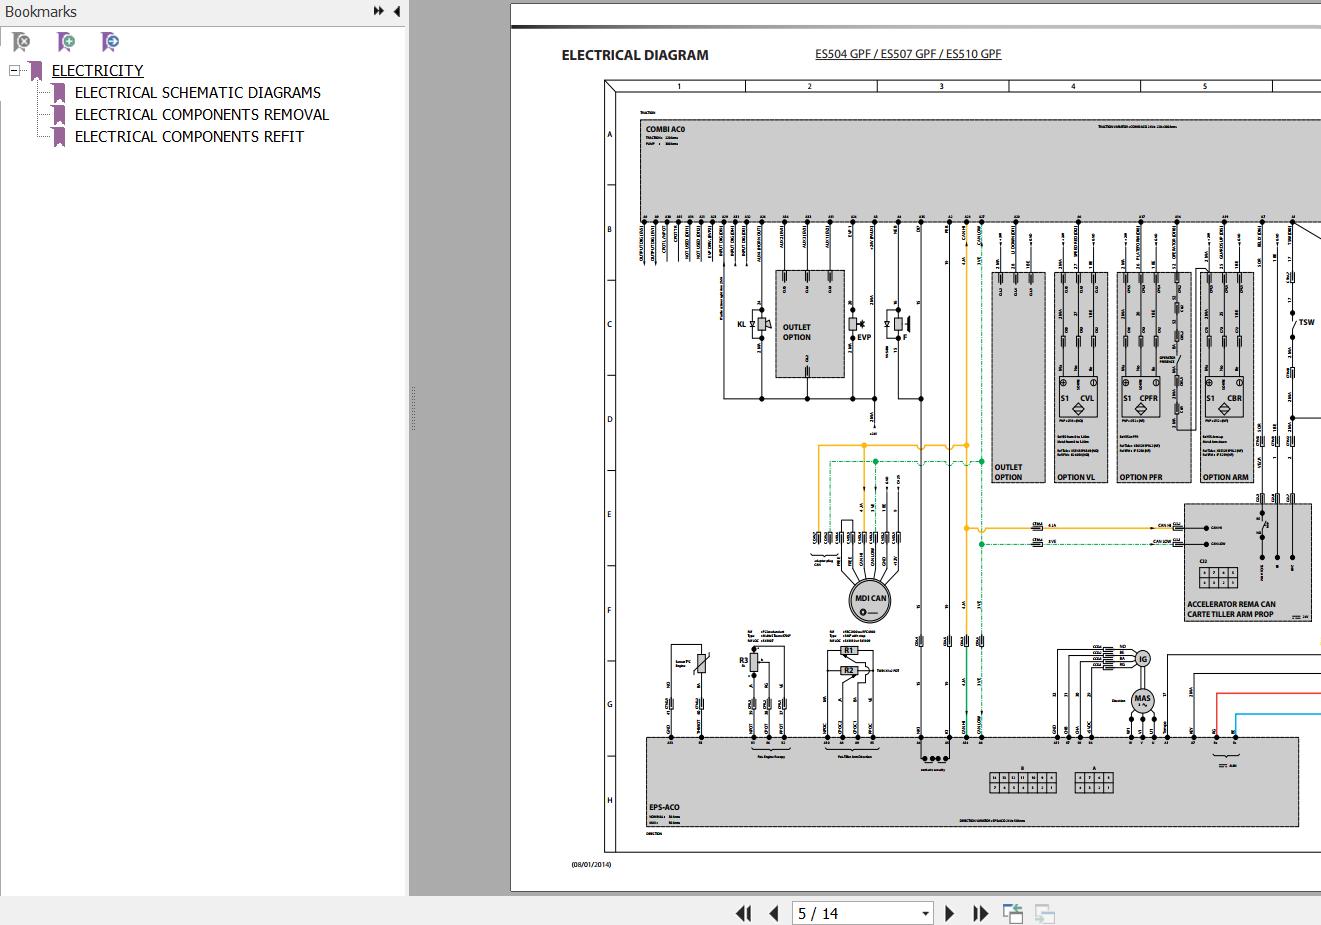Go to the first page
The height and width of the screenshot is (925, 1321).
(743, 913)
